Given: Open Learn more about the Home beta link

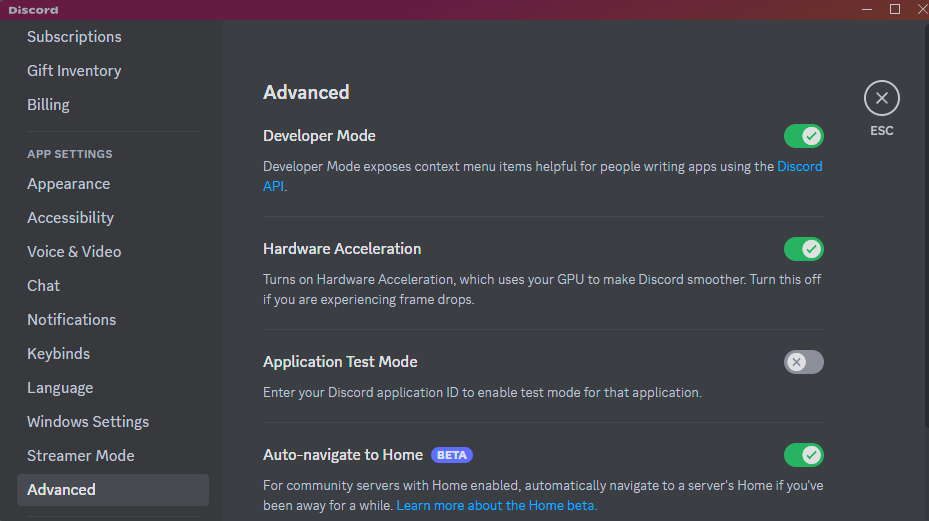Looking at the screenshot, I should (496, 506).
